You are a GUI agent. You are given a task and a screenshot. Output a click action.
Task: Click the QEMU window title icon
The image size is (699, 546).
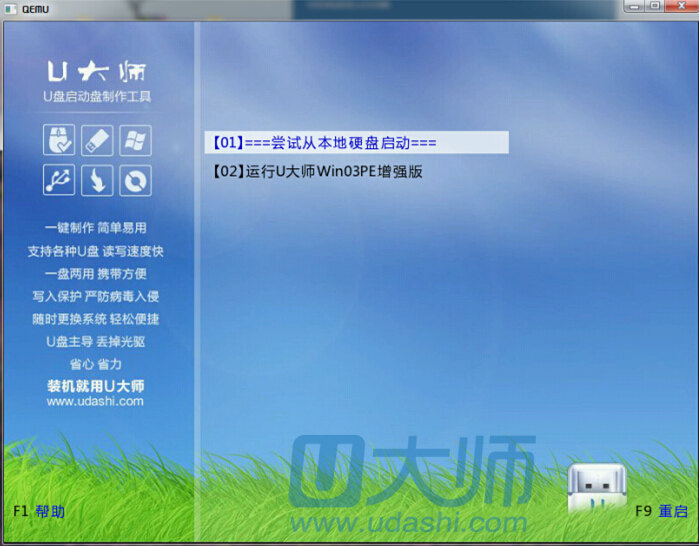click(10, 8)
